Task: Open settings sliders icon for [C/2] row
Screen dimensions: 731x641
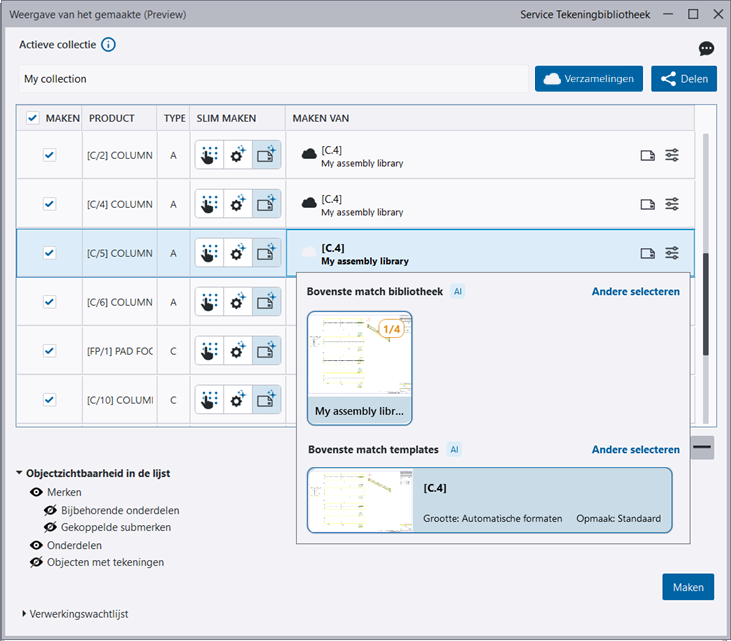Action: click(672, 155)
